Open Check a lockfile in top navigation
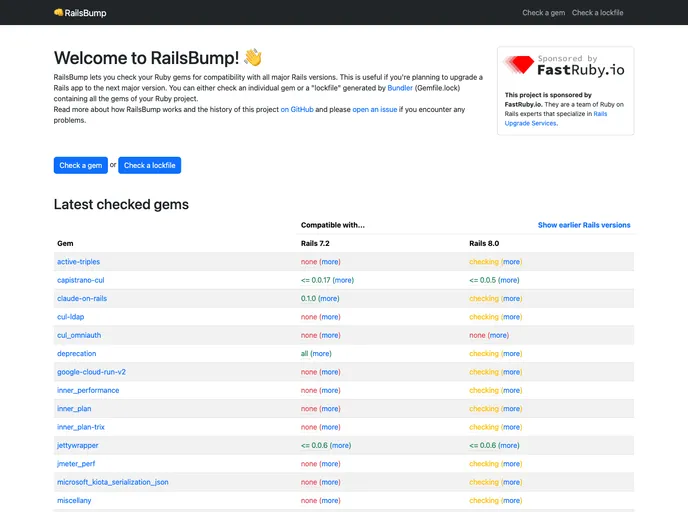Image resolution: width=688 pixels, height=512 pixels. [x=597, y=13]
